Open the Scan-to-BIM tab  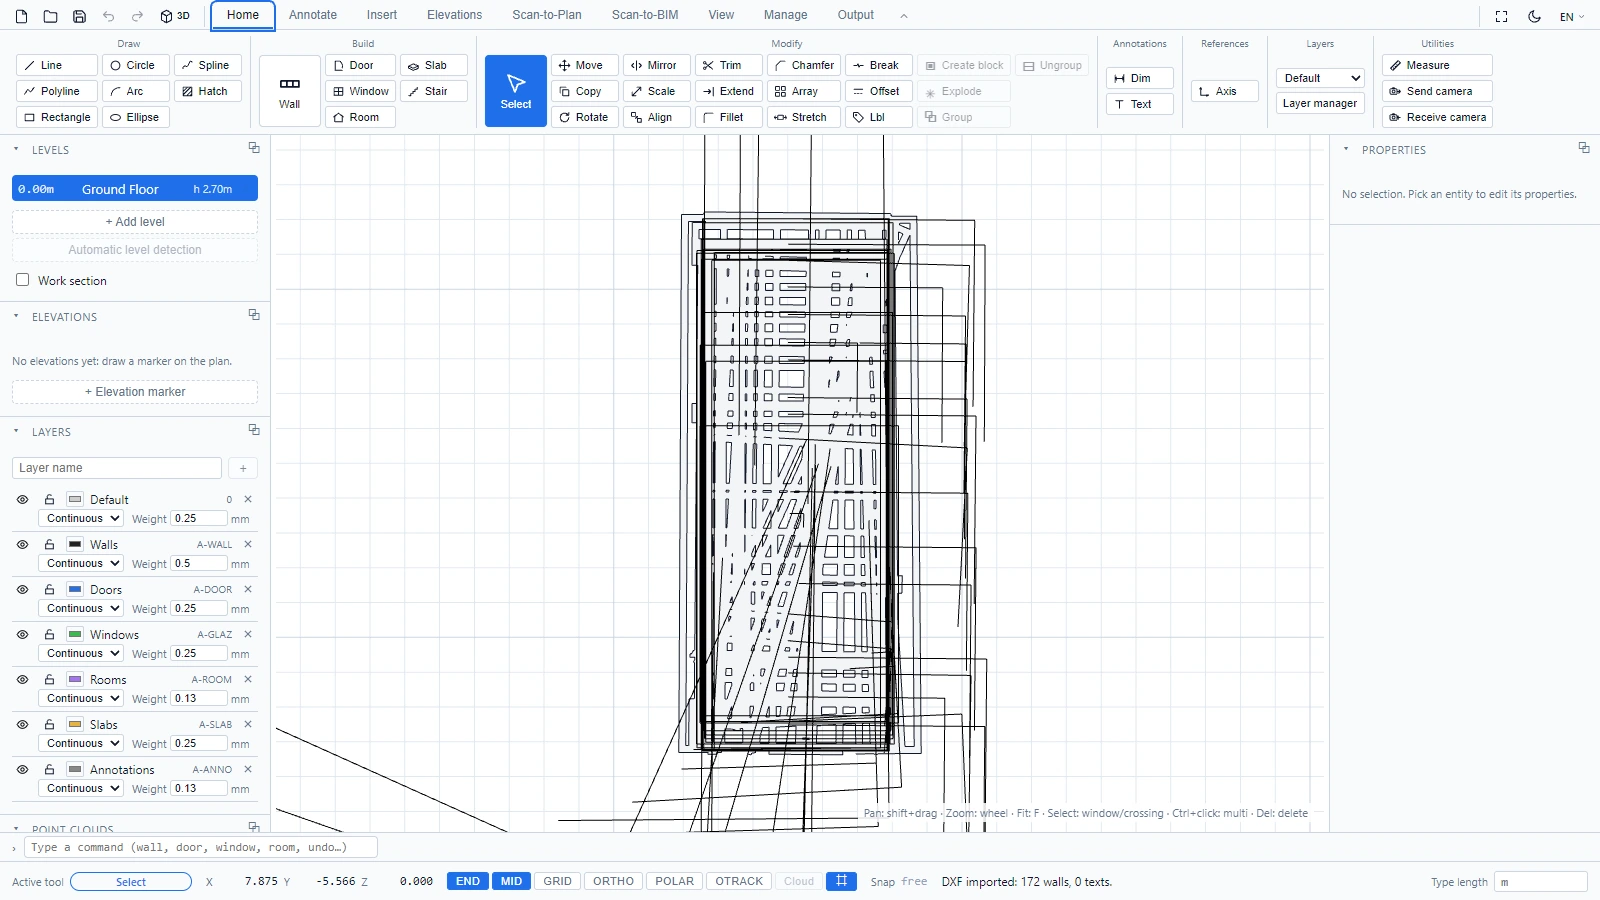tap(645, 15)
